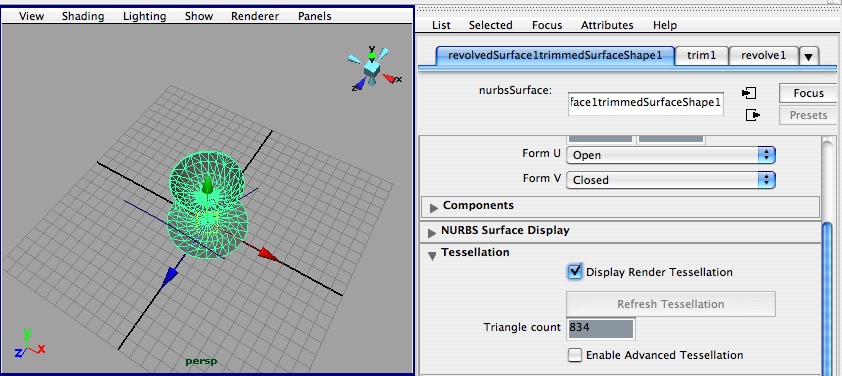Click the nurbsSurface name input field
Screen dimensions: 842x376
click(x=645, y=103)
